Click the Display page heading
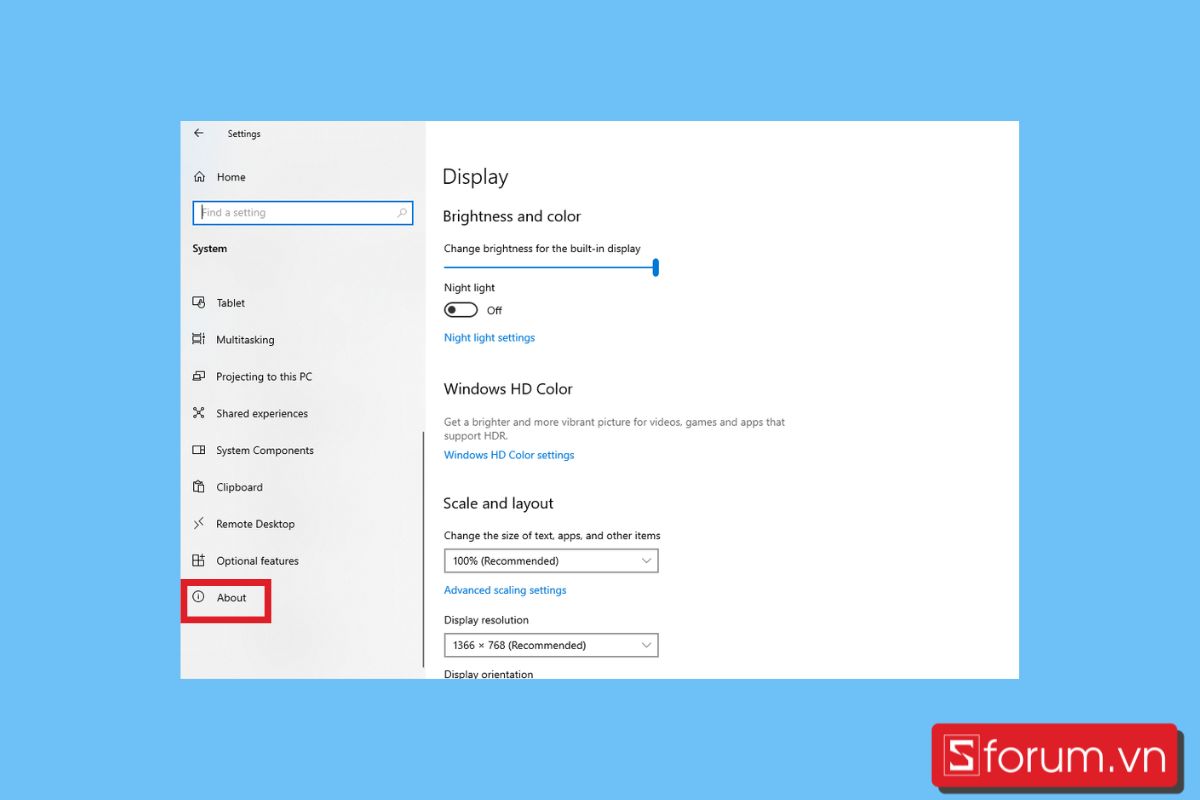 pyautogui.click(x=475, y=177)
